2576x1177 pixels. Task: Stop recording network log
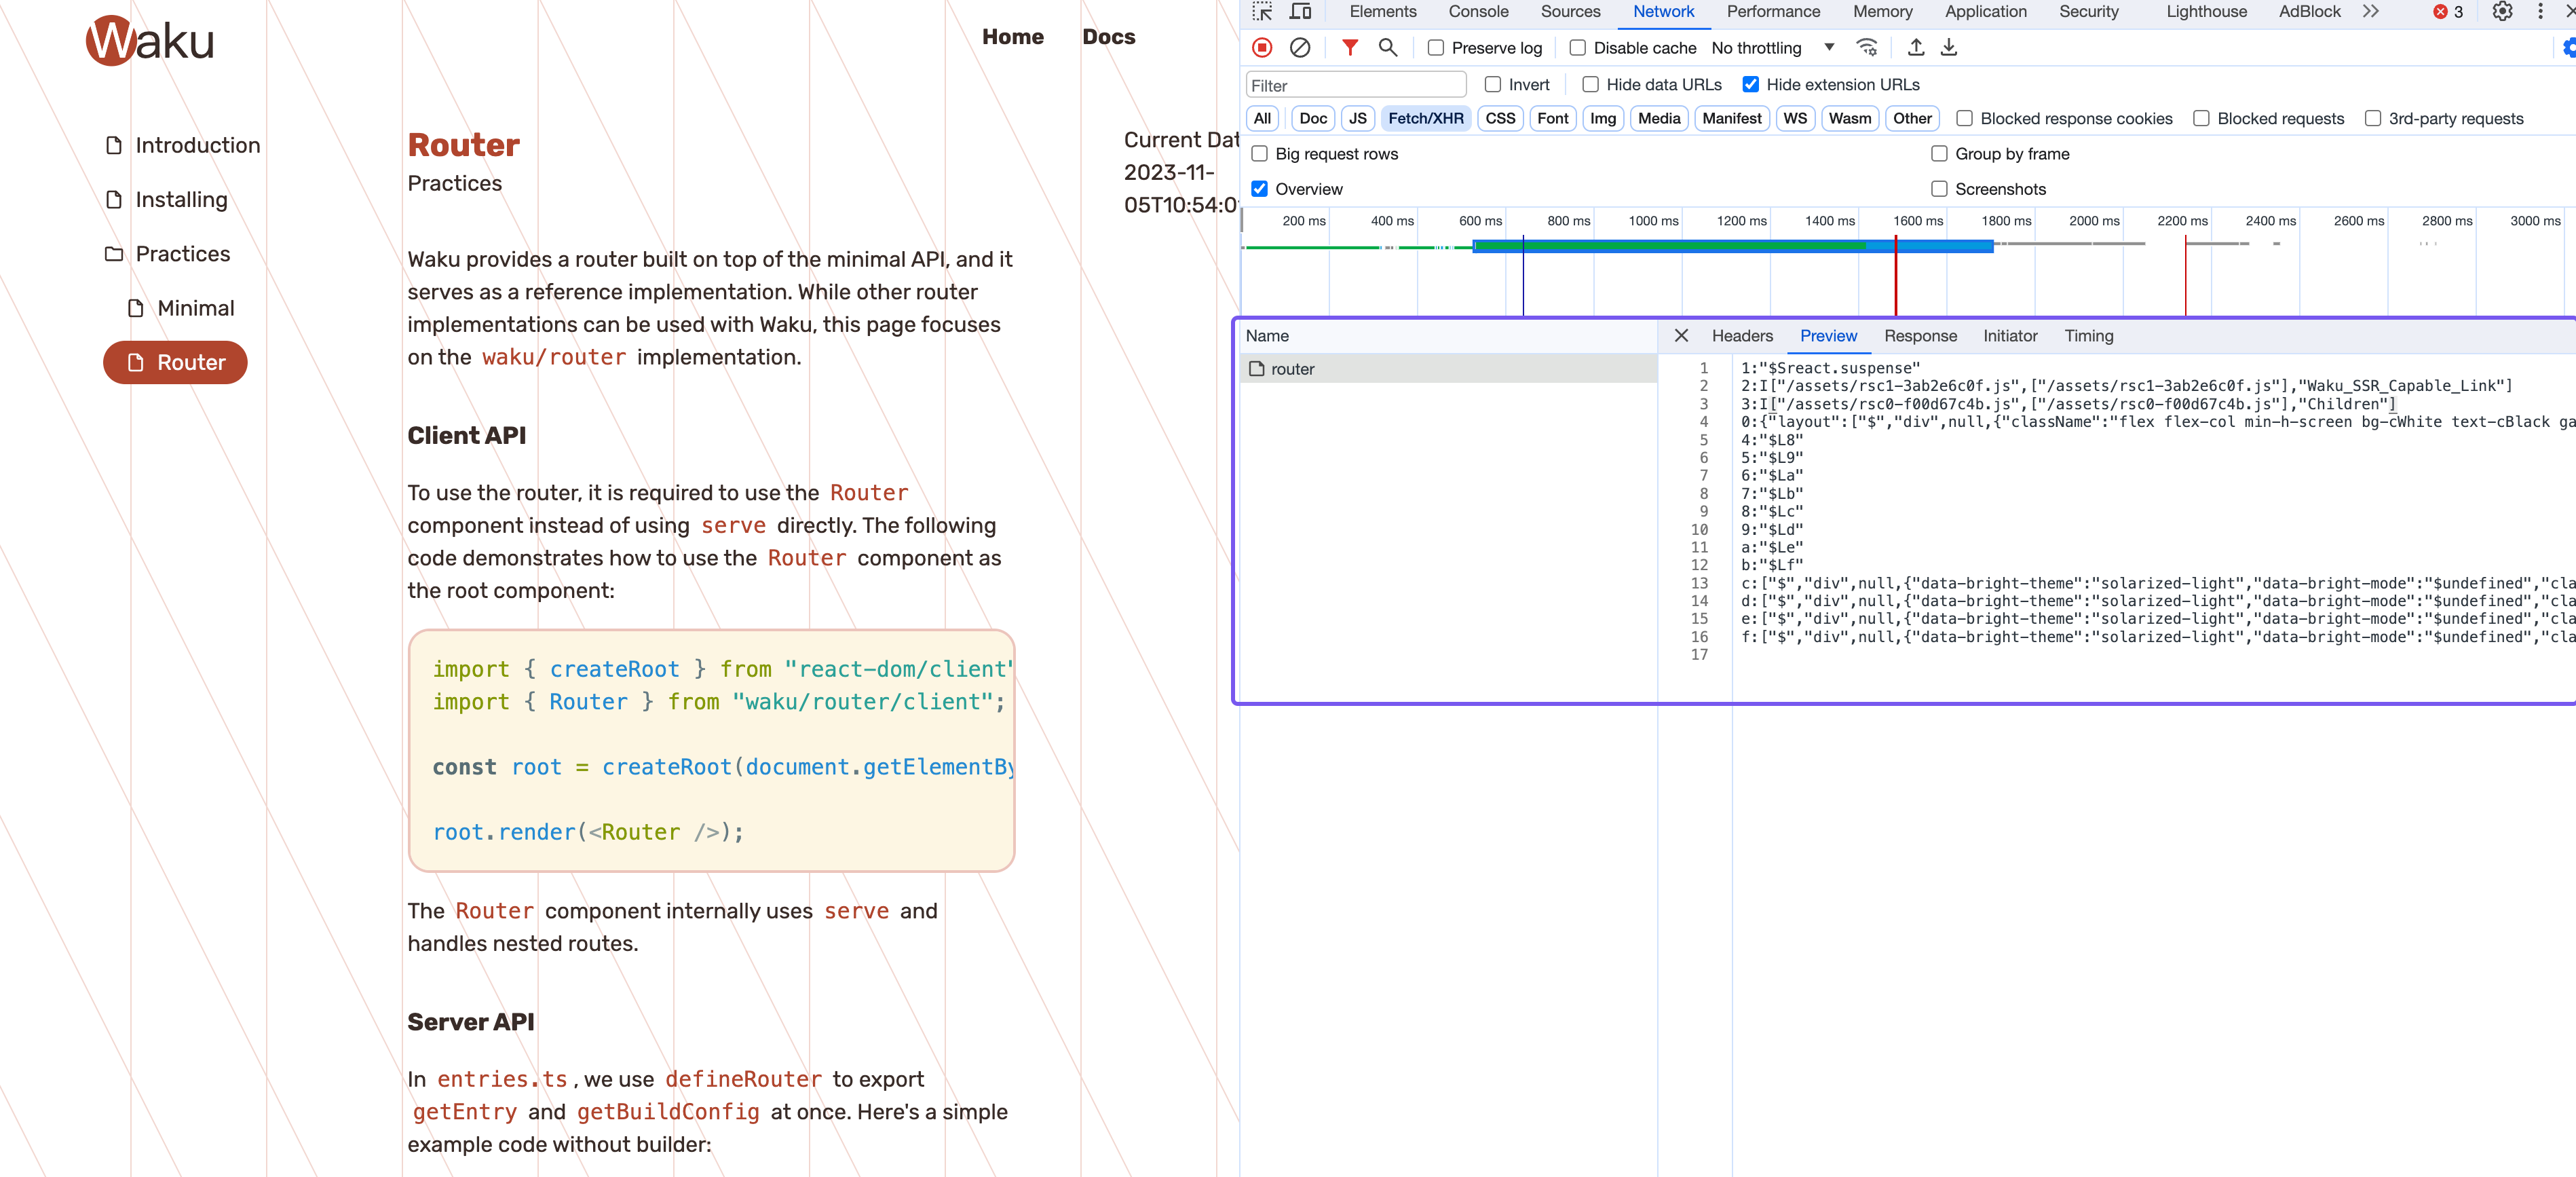pos(1262,48)
